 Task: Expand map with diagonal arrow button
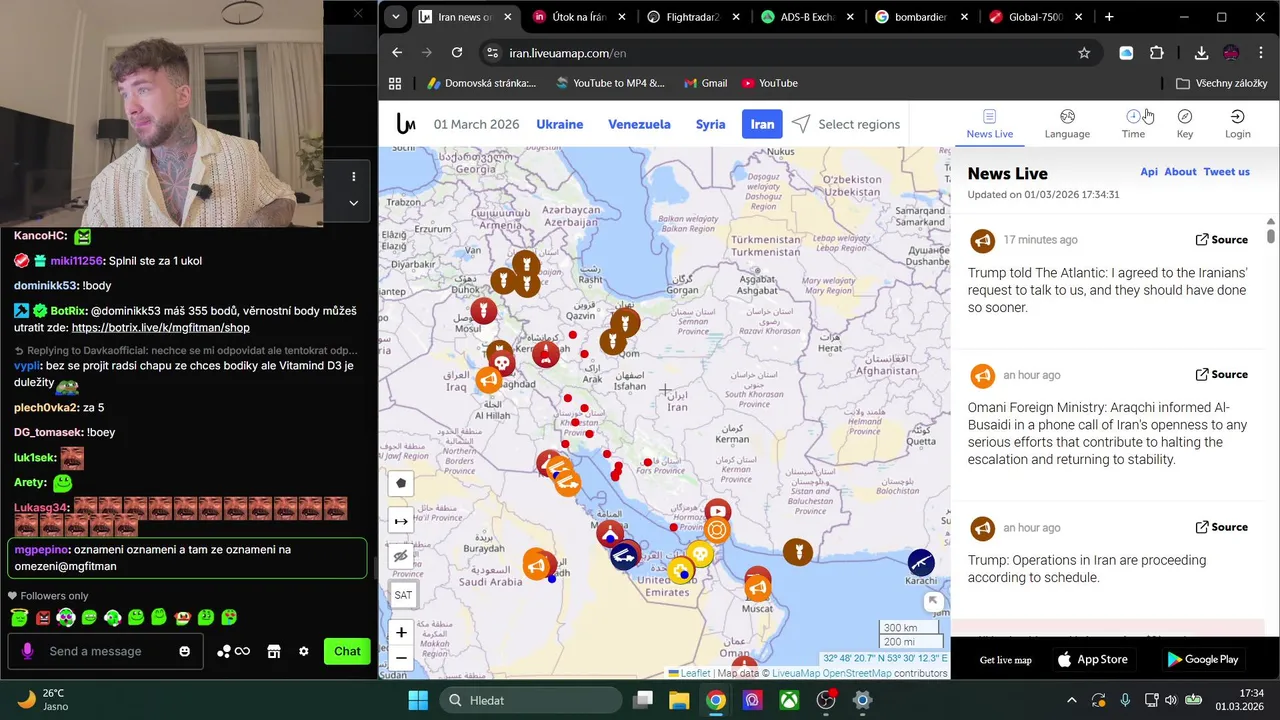click(933, 601)
